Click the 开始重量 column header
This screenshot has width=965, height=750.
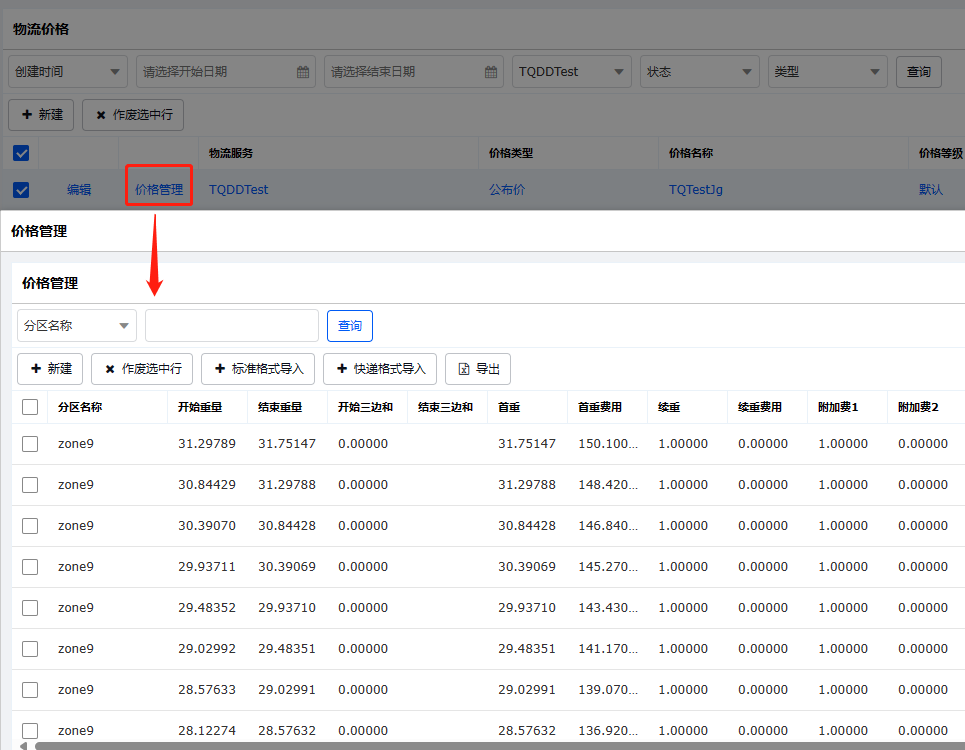tap(200, 407)
